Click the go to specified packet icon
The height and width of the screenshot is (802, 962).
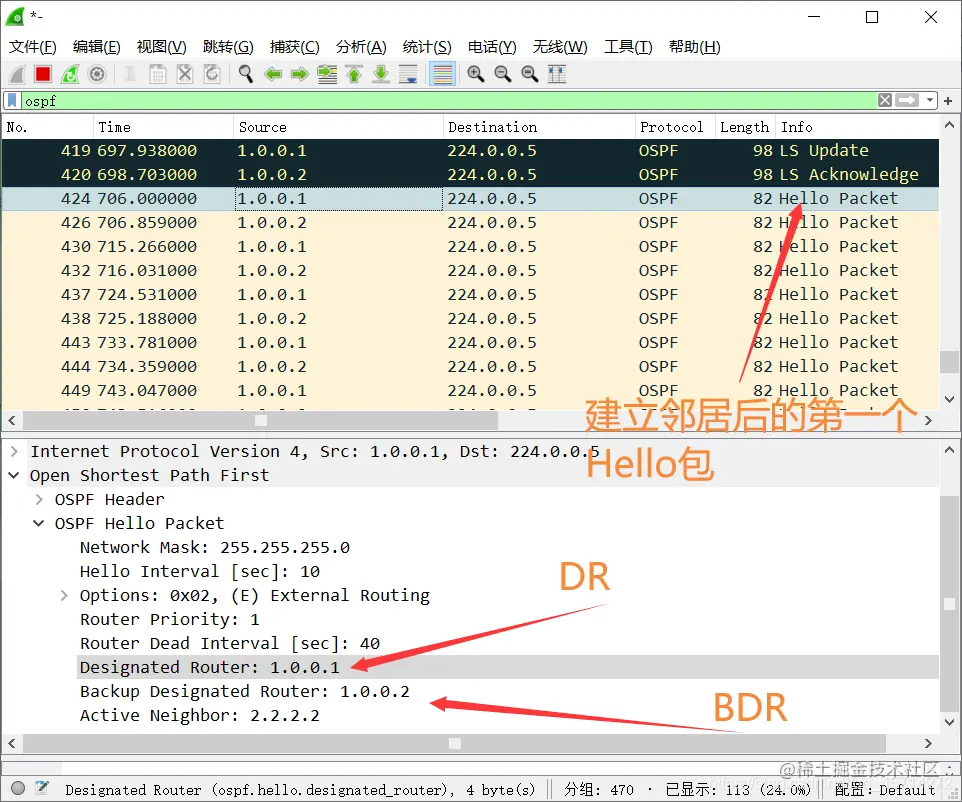click(327, 74)
